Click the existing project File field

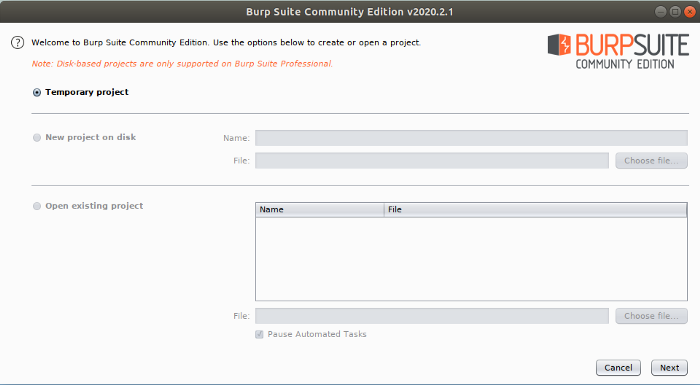click(x=432, y=316)
